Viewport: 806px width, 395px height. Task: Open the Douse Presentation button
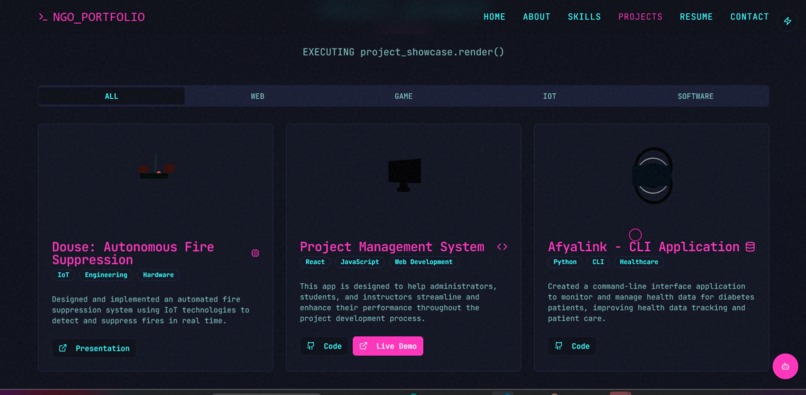pos(94,348)
